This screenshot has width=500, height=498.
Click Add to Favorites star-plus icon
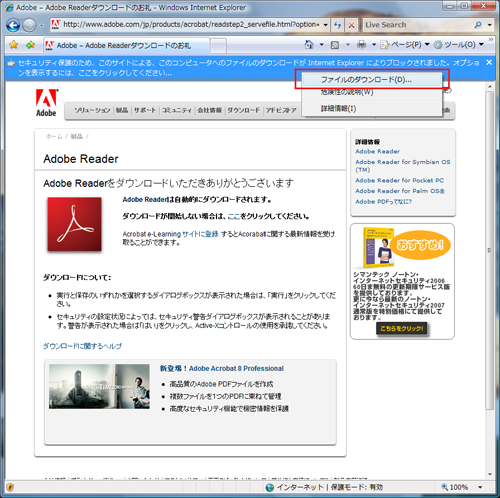pyautogui.click(x=30, y=45)
